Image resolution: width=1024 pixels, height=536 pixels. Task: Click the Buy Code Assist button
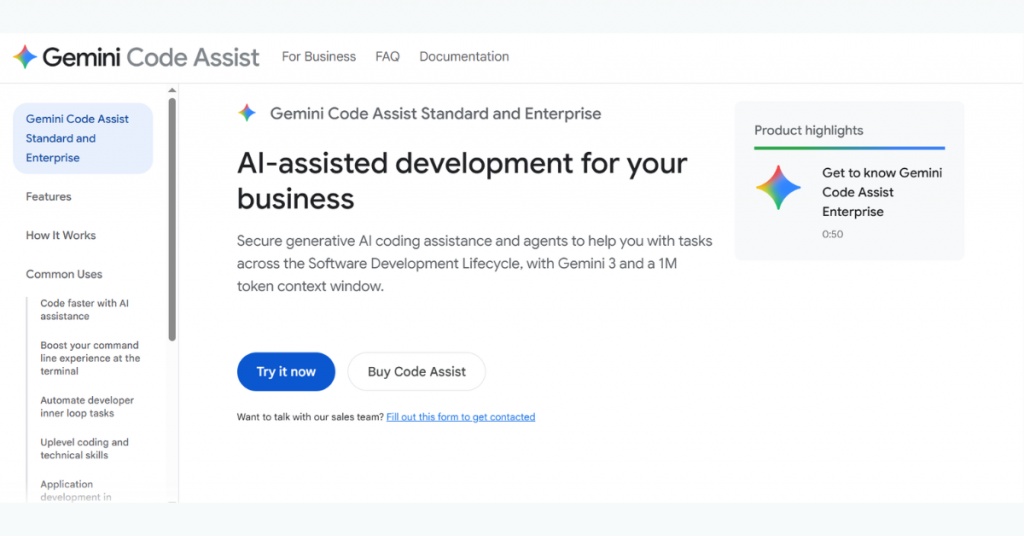pyautogui.click(x=417, y=371)
